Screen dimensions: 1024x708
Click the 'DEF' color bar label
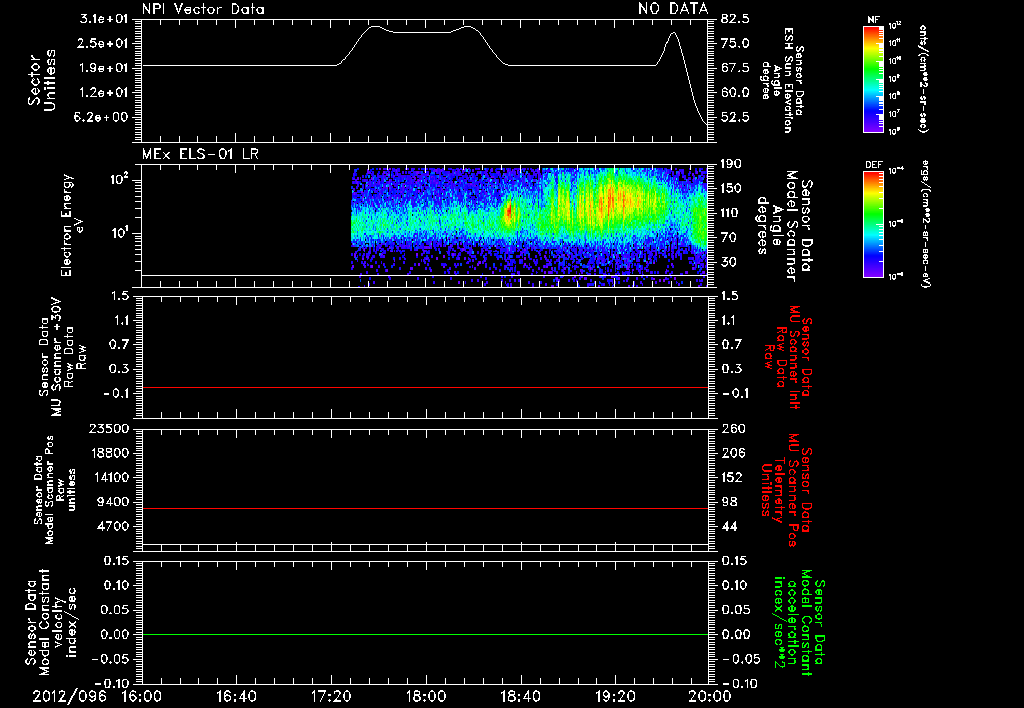pyautogui.click(x=873, y=165)
